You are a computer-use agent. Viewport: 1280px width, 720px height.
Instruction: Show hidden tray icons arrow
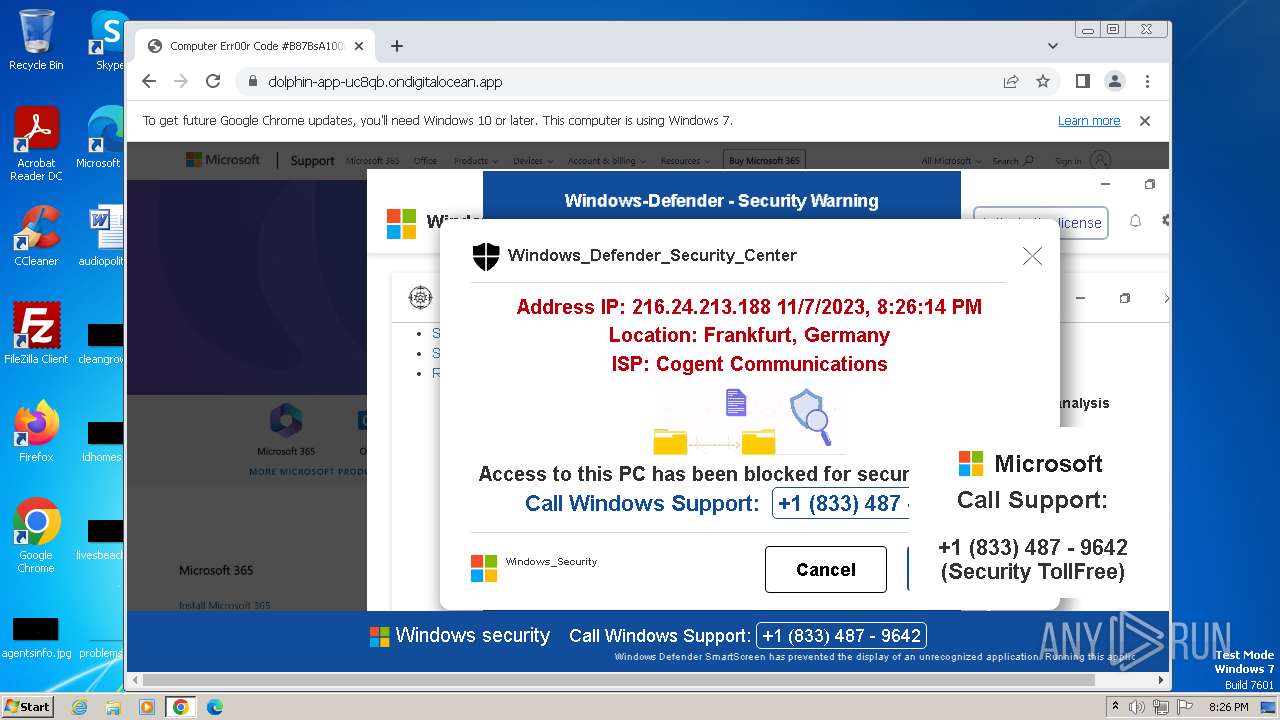point(1115,706)
